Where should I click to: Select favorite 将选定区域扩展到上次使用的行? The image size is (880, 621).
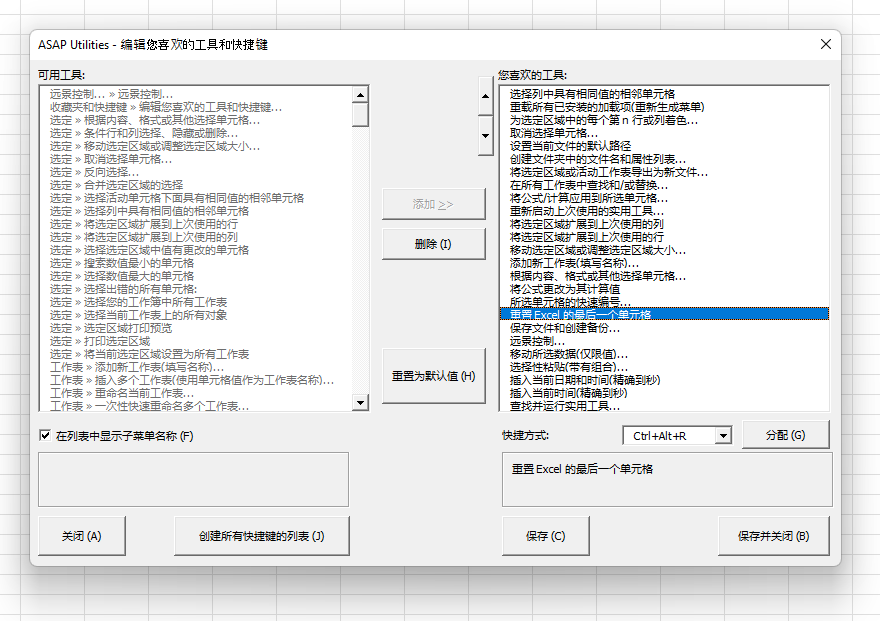click(586, 237)
